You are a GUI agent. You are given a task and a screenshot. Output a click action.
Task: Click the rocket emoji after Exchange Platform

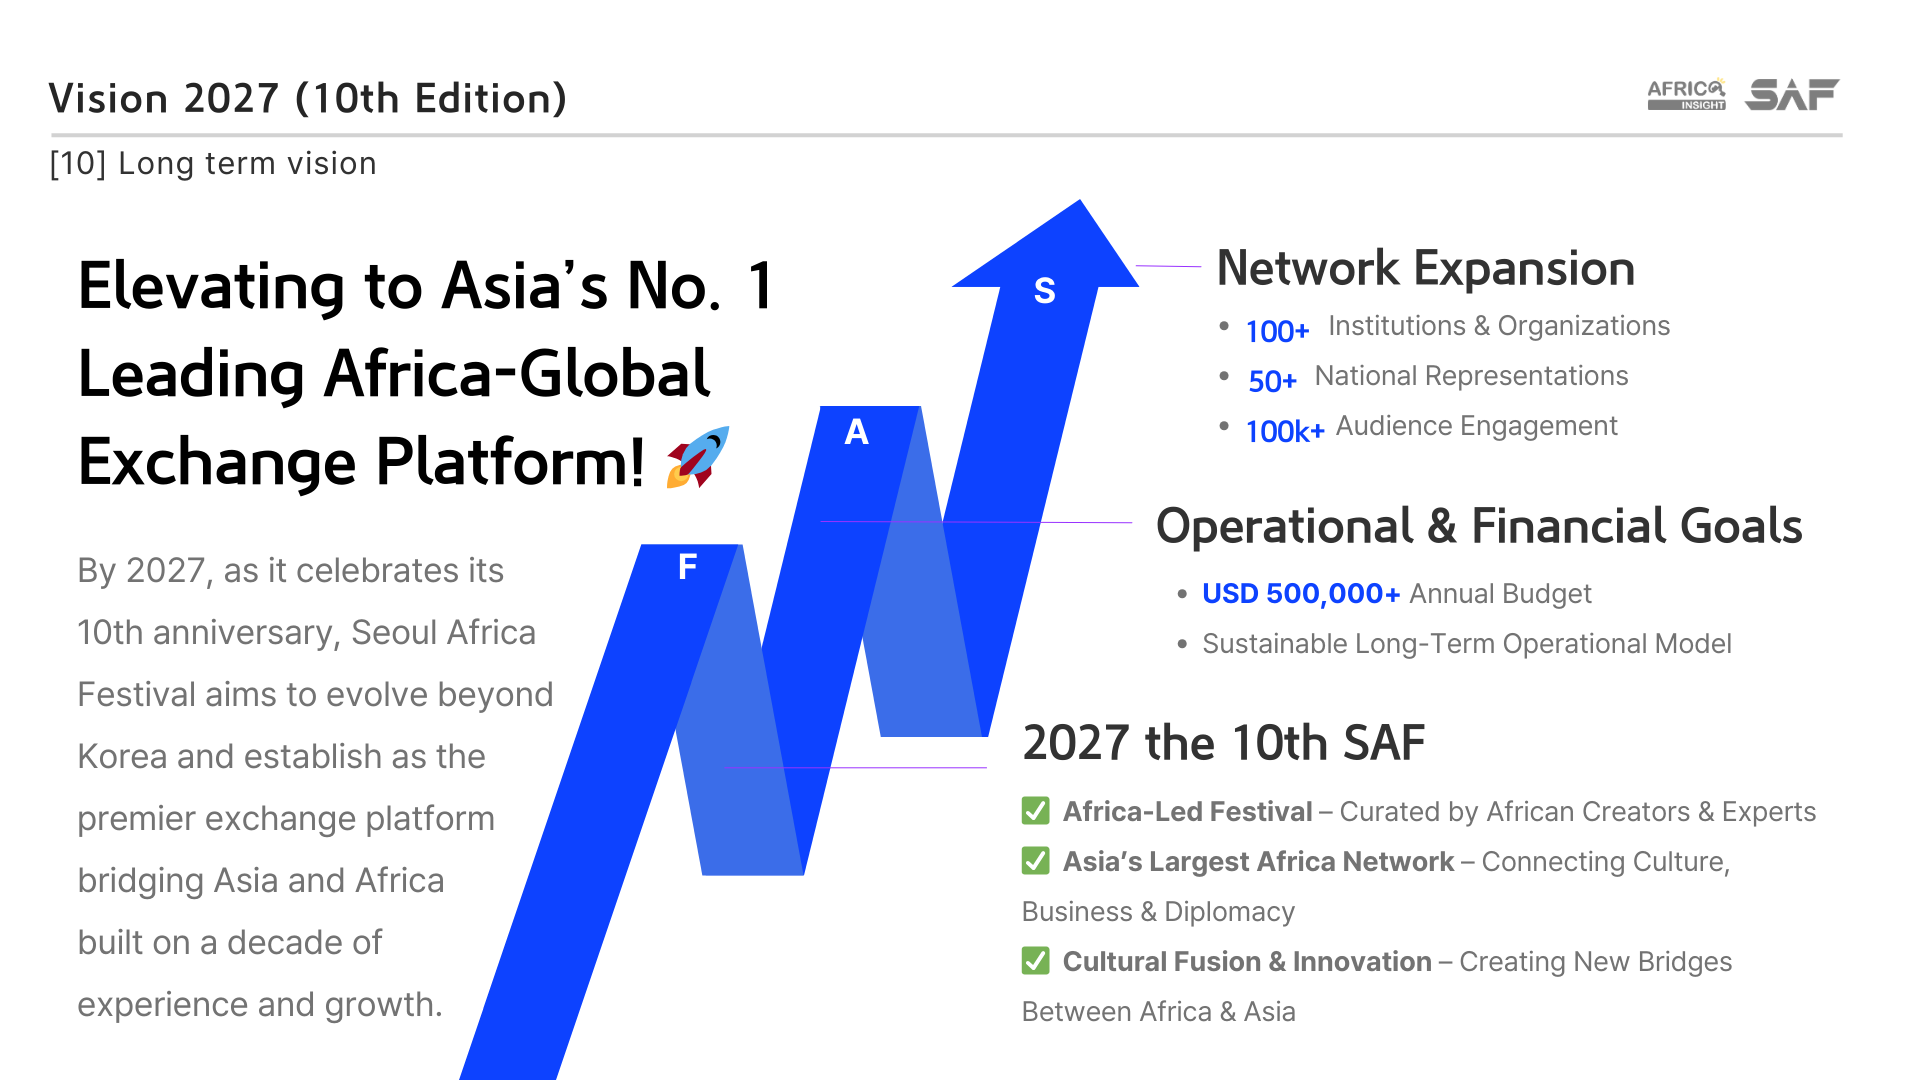698,458
